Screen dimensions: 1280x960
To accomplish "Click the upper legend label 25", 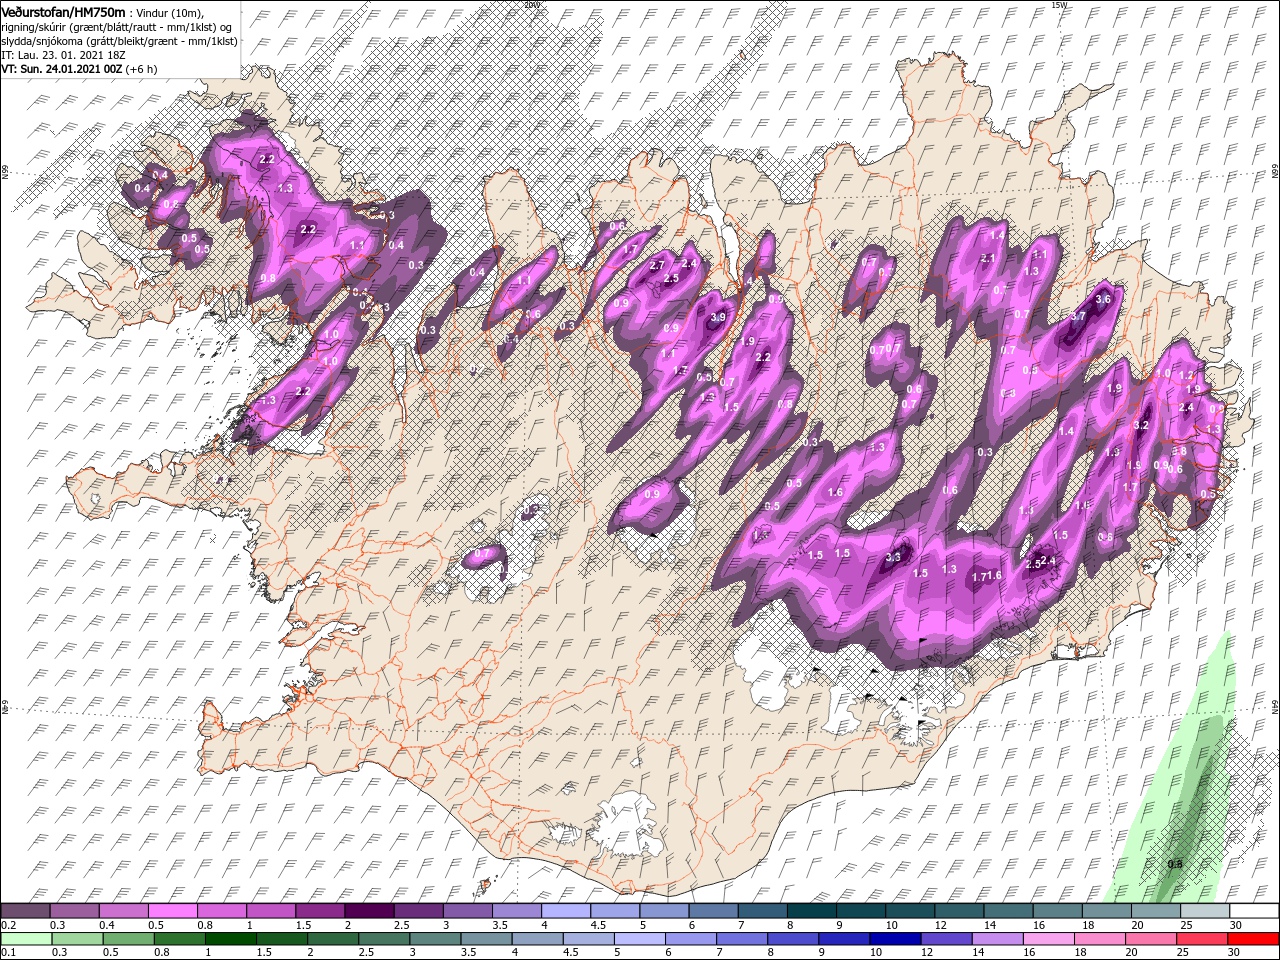I will pyautogui.click(x=1188, y=925).
